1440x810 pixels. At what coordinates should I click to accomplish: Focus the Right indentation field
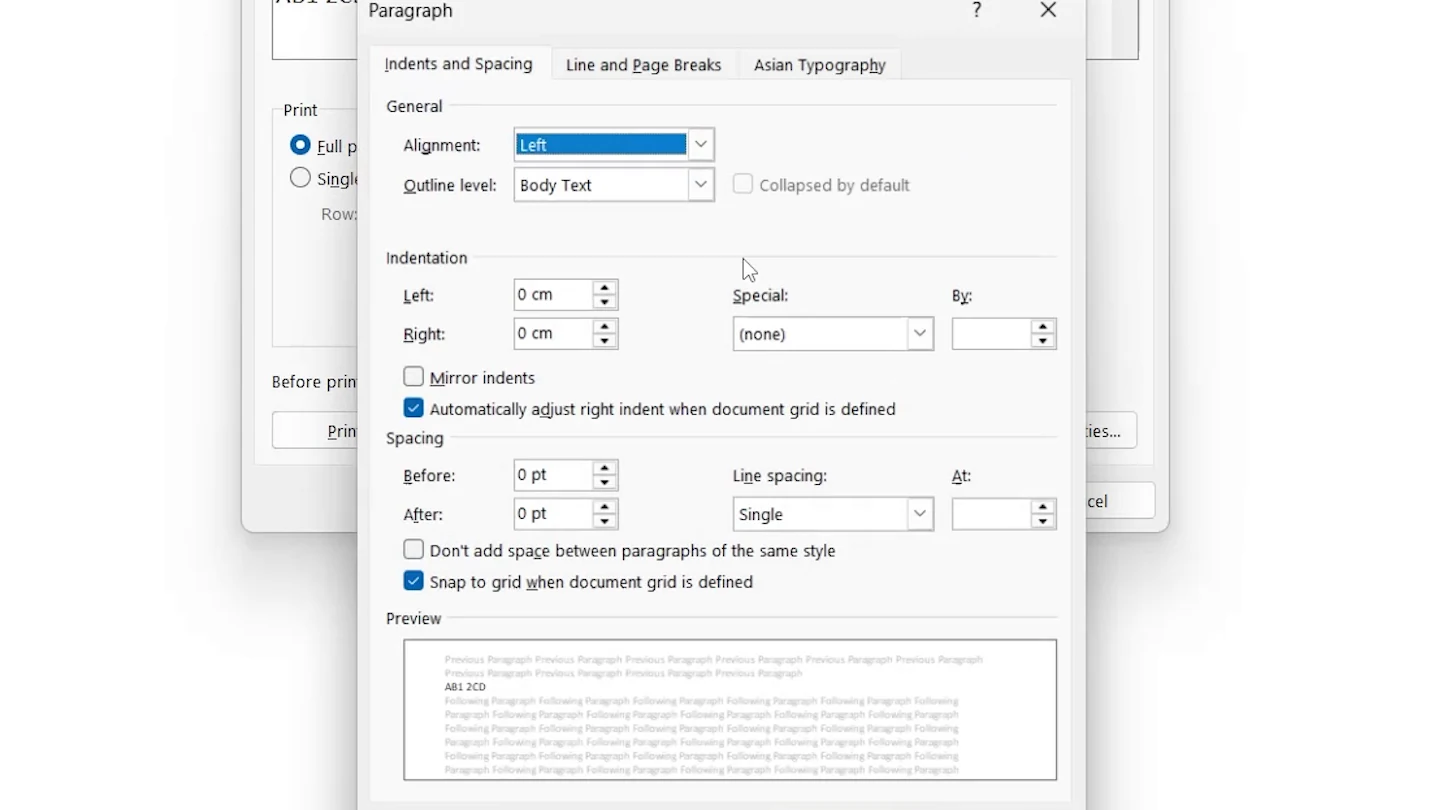[x=553, y=334]
